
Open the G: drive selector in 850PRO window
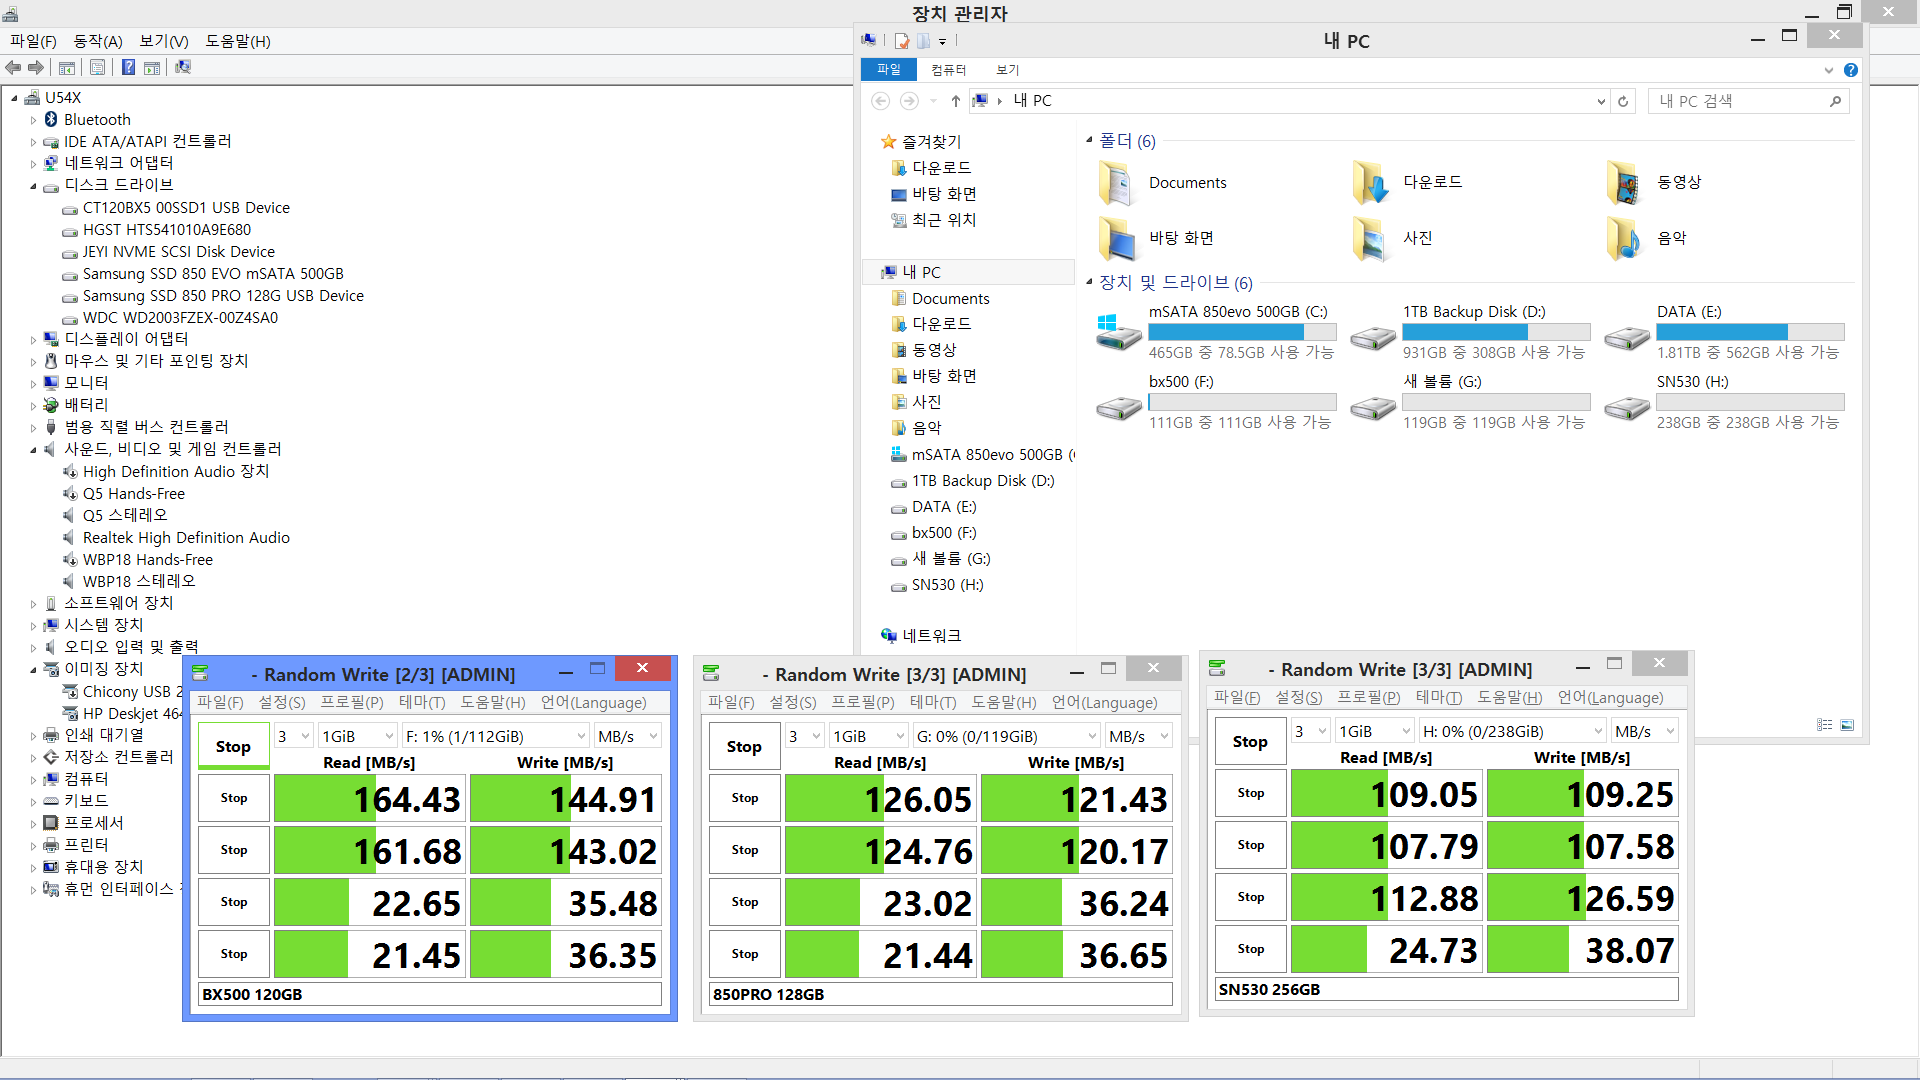[x=1007, y=736]
